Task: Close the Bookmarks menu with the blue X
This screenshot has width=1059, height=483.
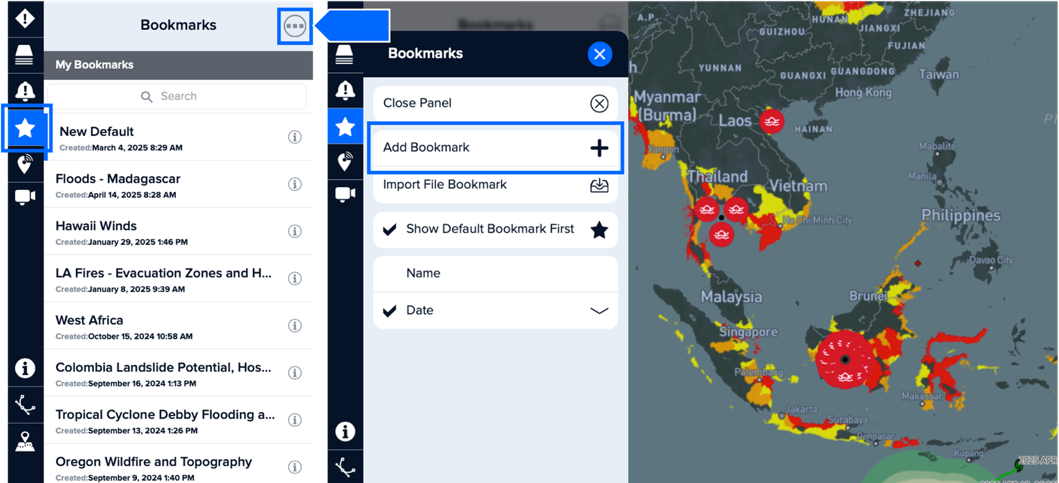Action: click(x=600, y=53)
